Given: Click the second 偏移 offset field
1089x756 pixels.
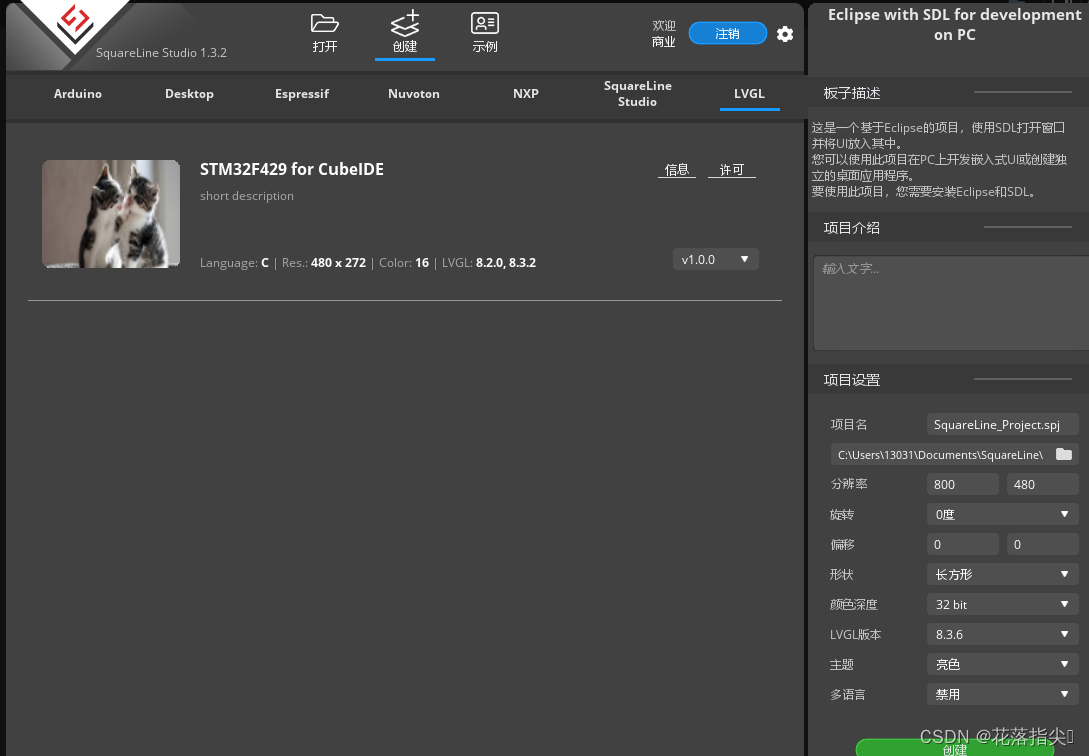Looking at the screenshot, I should tap(1042, 544).
